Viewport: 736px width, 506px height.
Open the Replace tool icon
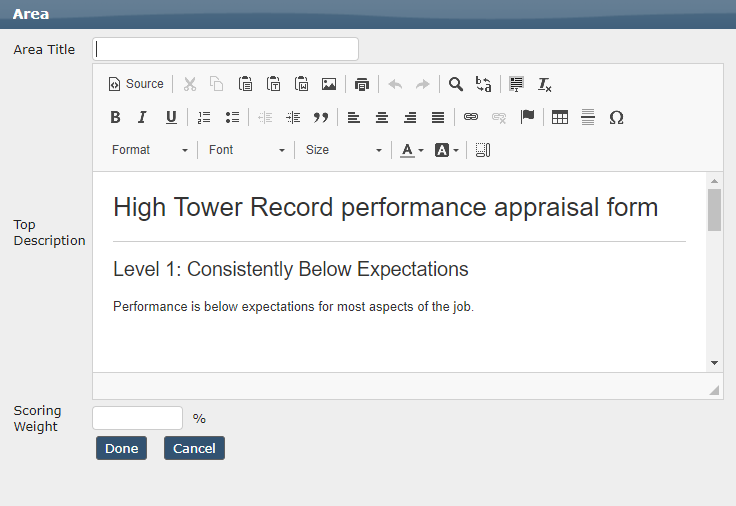pyautogui.click(x=483, y=84)
